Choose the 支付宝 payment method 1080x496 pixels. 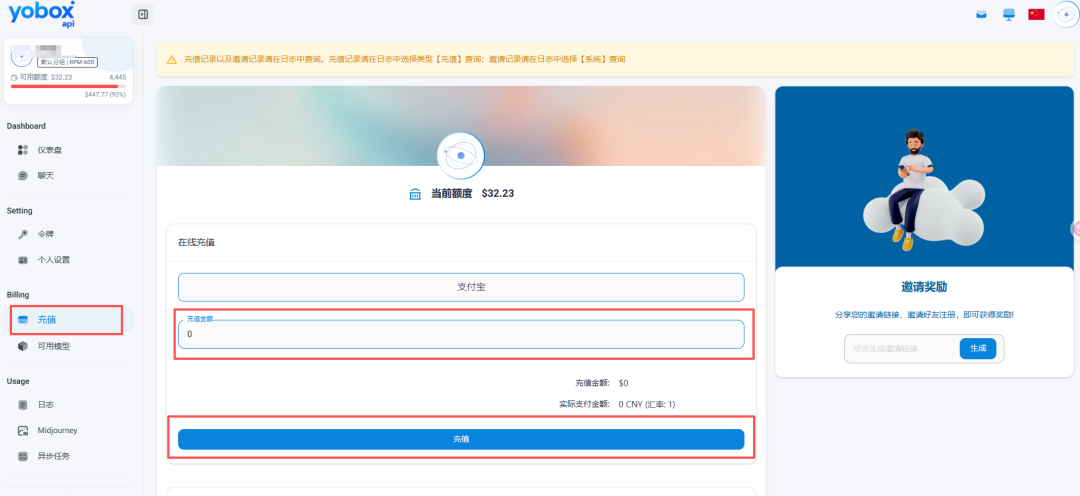coord(461,287)
